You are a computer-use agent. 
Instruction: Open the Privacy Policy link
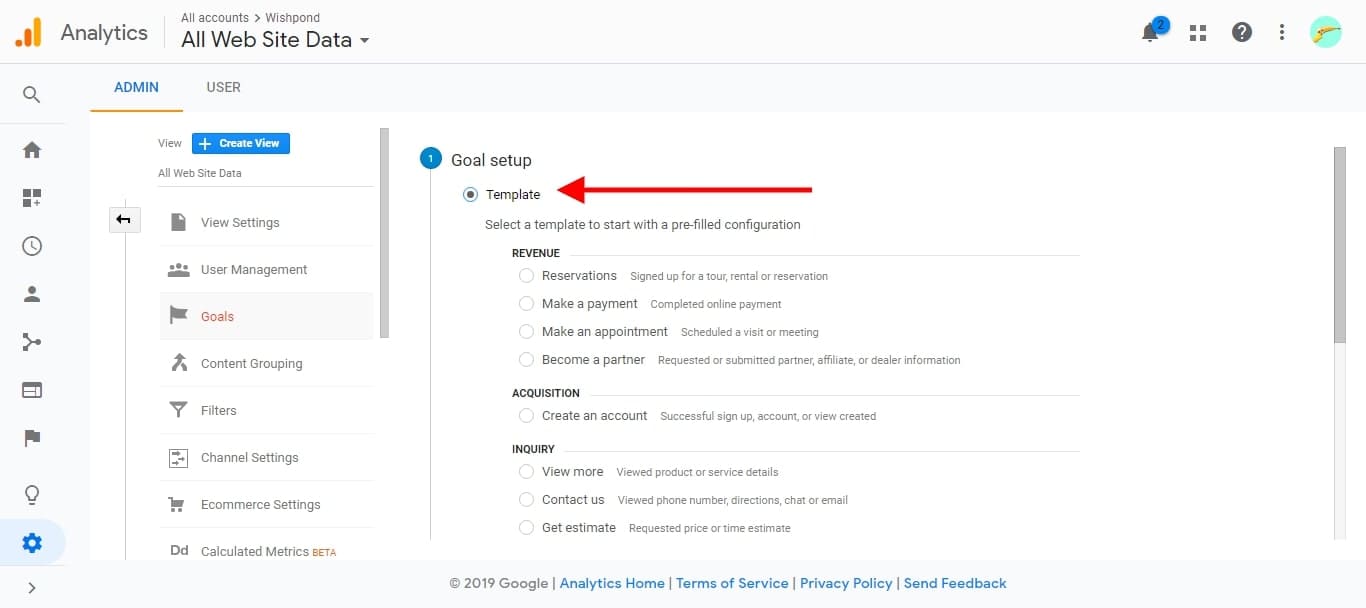(x=846, y=583)
